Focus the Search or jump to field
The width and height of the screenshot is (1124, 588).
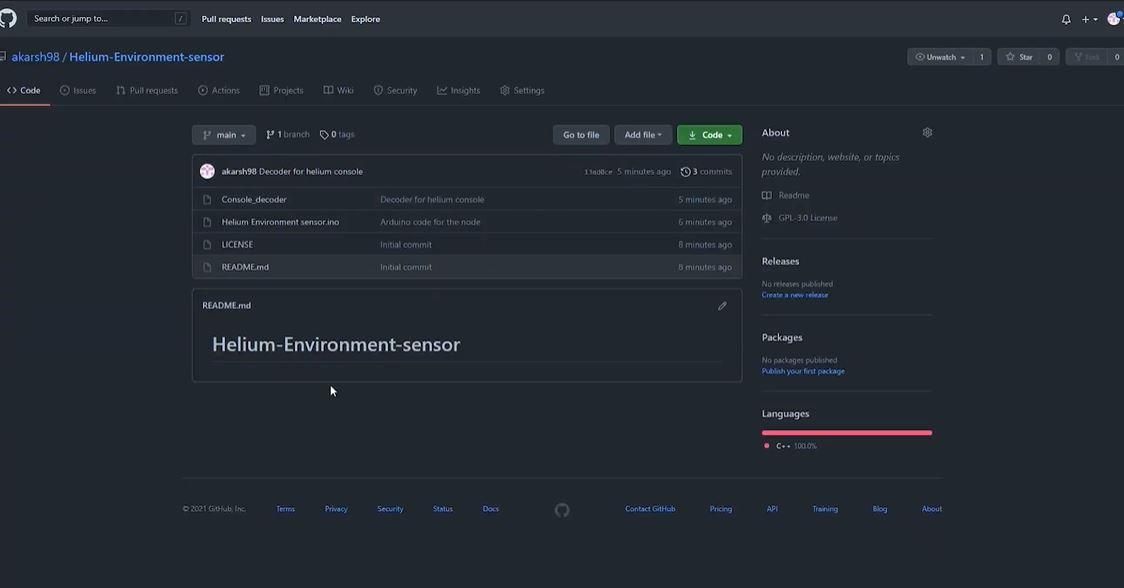[108, 19]
